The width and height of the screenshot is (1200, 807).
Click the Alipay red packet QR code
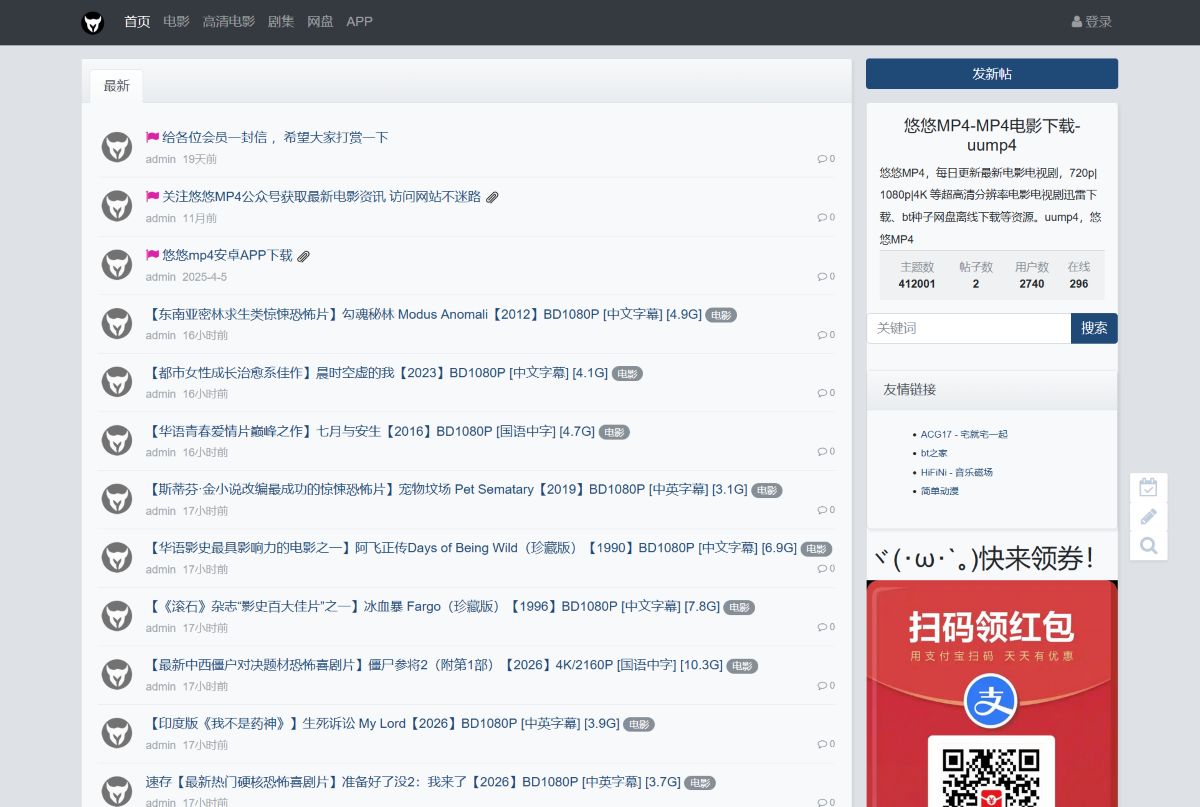991,775
